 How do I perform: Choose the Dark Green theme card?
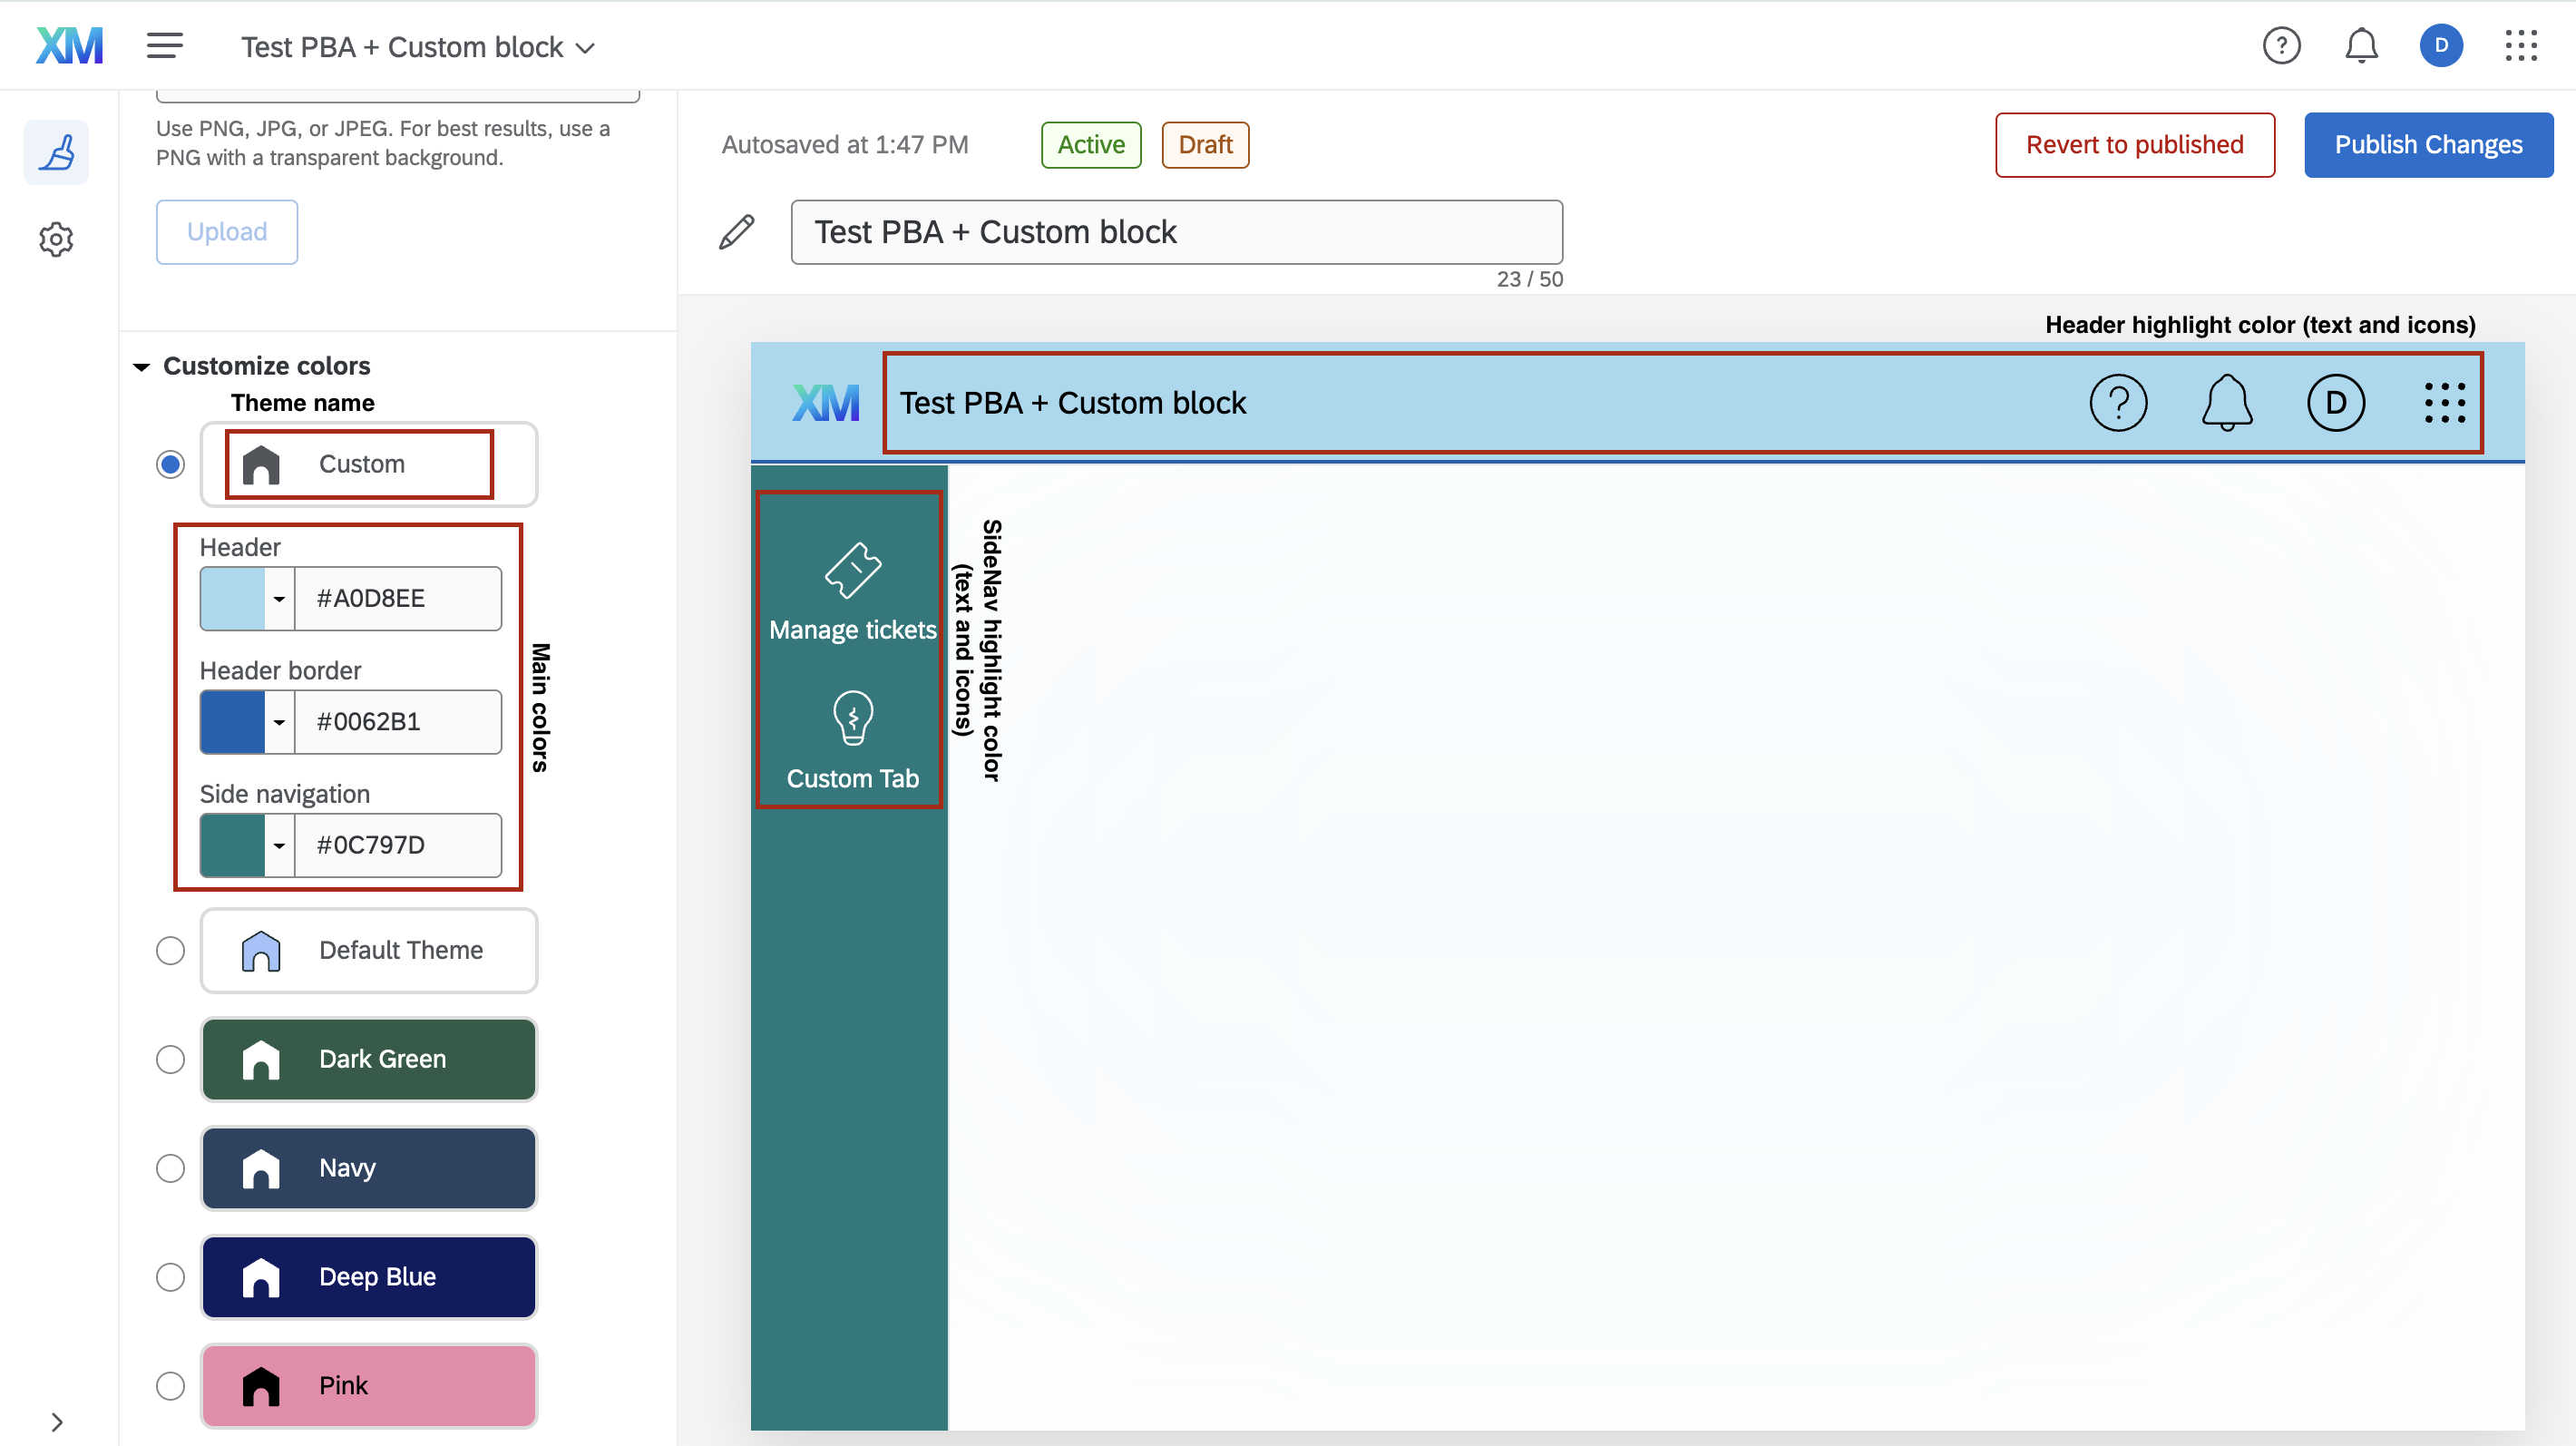[369, 1060]
